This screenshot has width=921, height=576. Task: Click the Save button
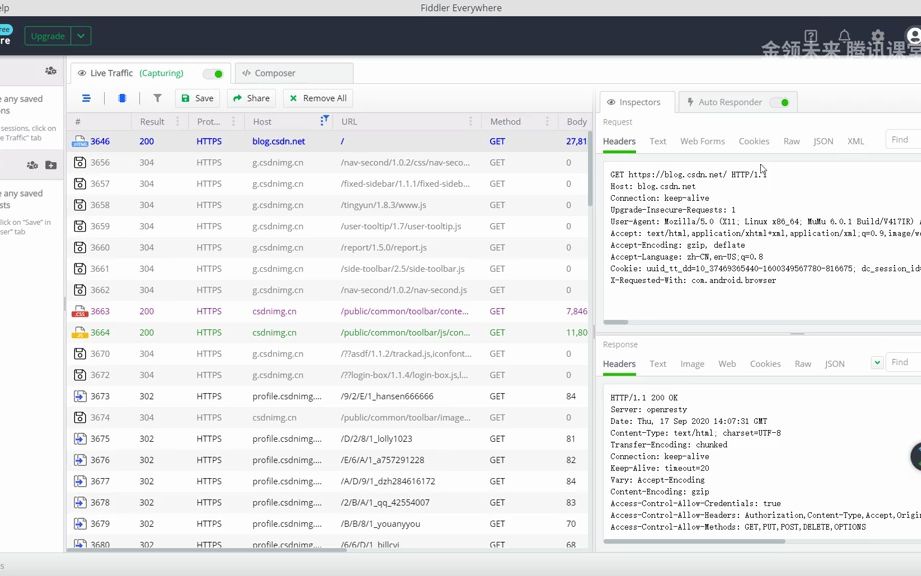click(x=197, y=98)
